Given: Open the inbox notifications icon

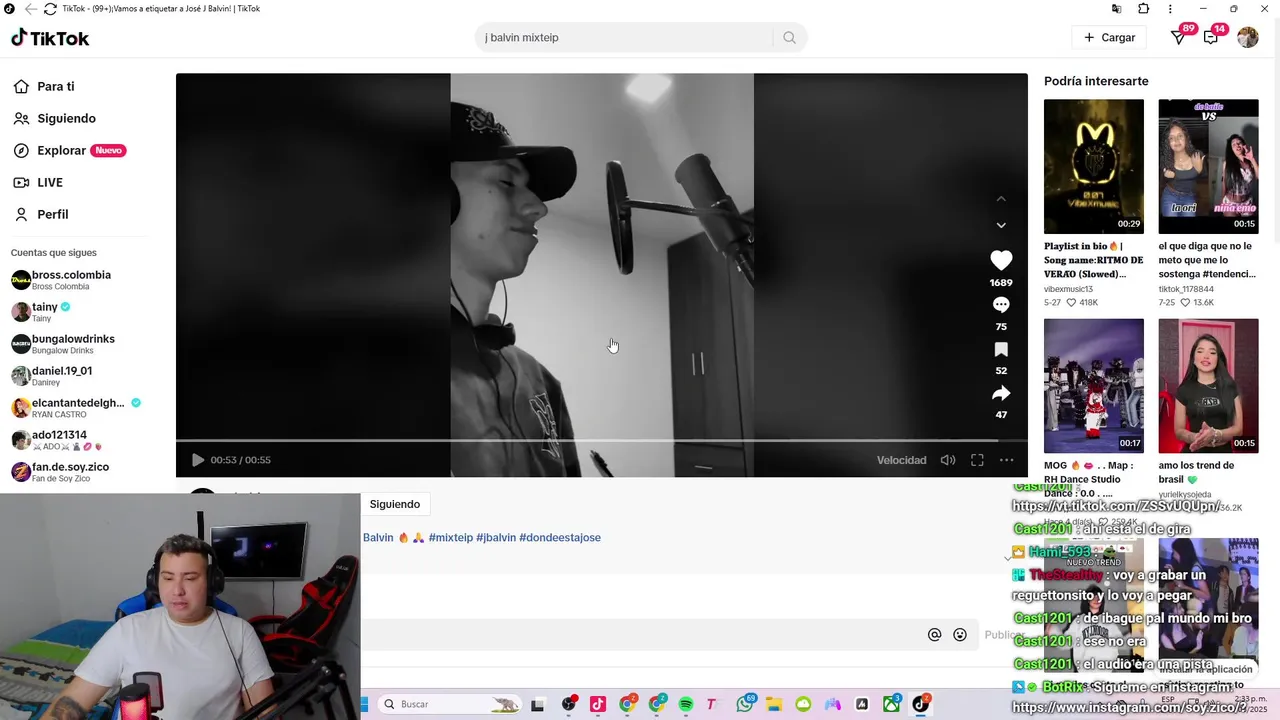Looking at the screenshot, I should click(1211, 37).
